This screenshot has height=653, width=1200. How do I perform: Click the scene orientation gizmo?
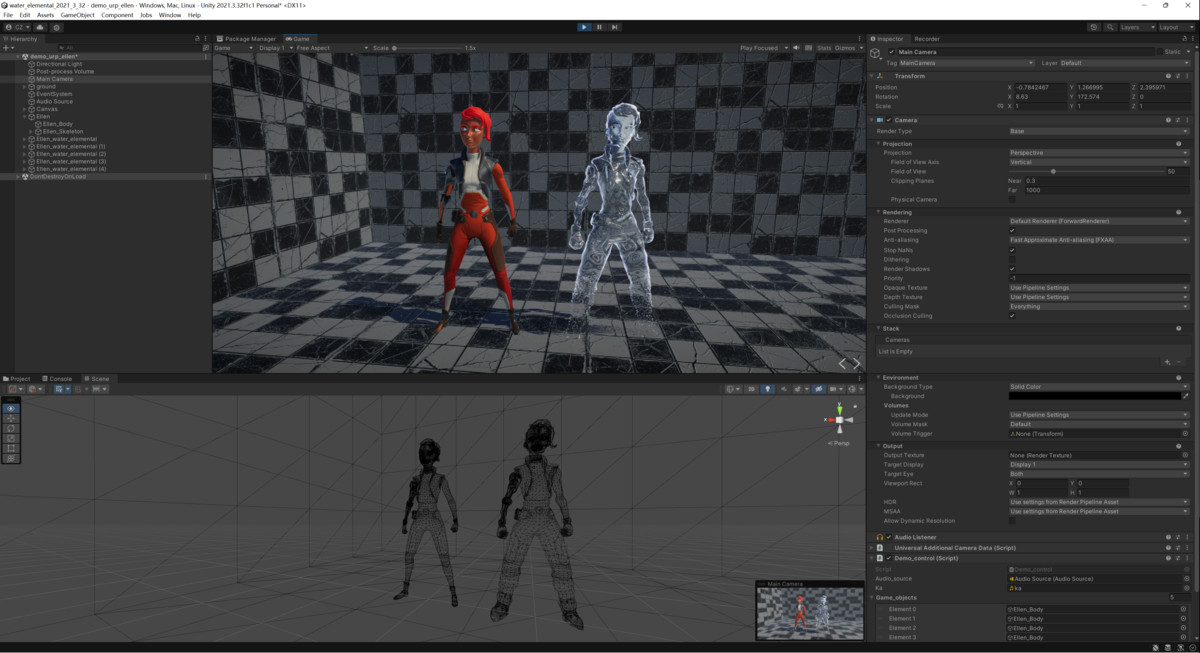pyautogui.click(x=839, y=419)
